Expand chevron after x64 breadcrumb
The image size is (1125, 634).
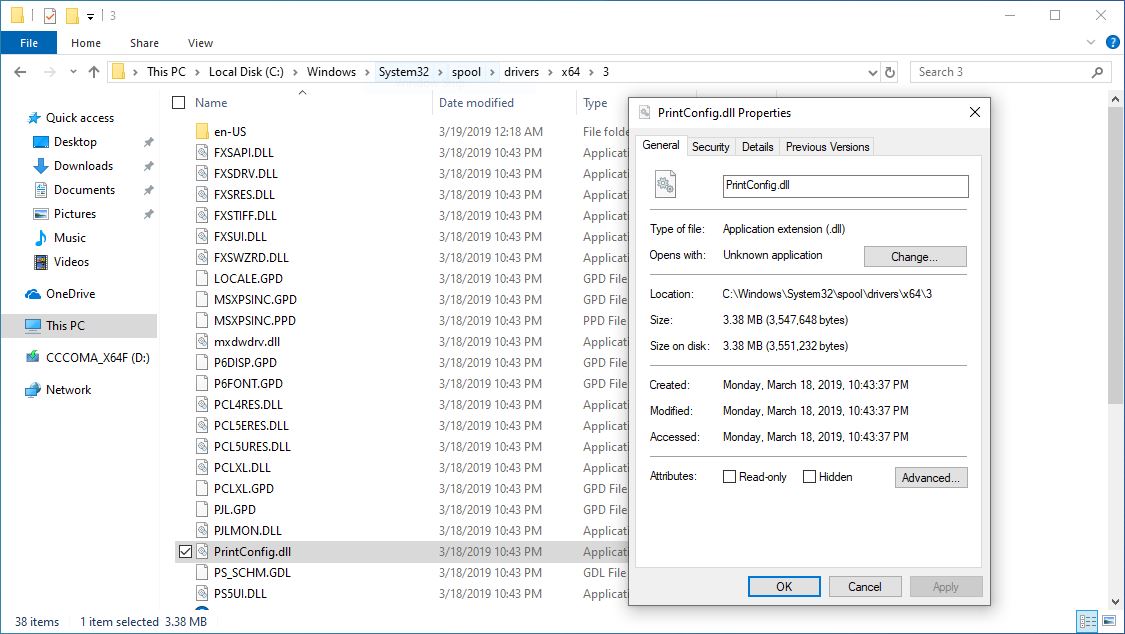(x=591, y=72)
